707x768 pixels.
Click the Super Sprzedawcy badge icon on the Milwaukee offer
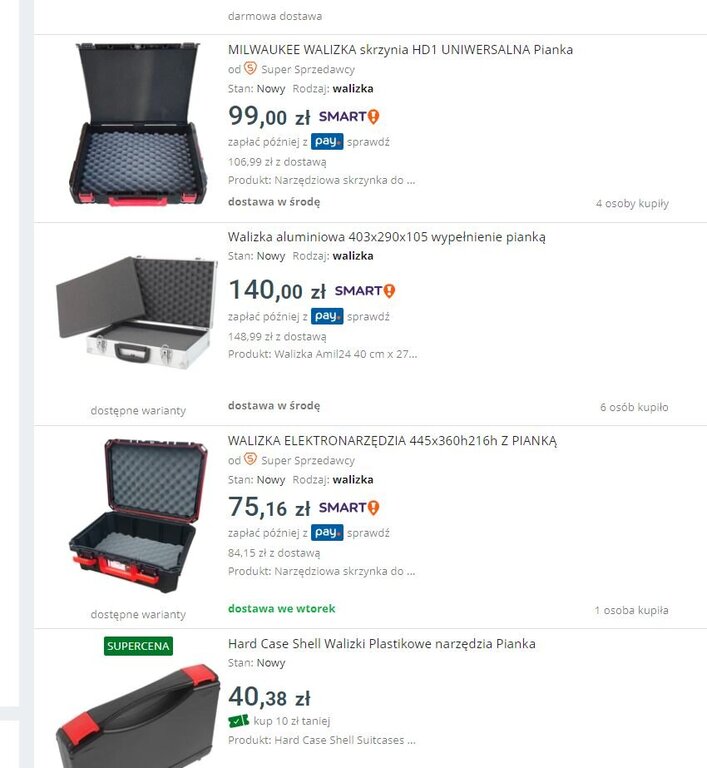click(x=250, y=68)
